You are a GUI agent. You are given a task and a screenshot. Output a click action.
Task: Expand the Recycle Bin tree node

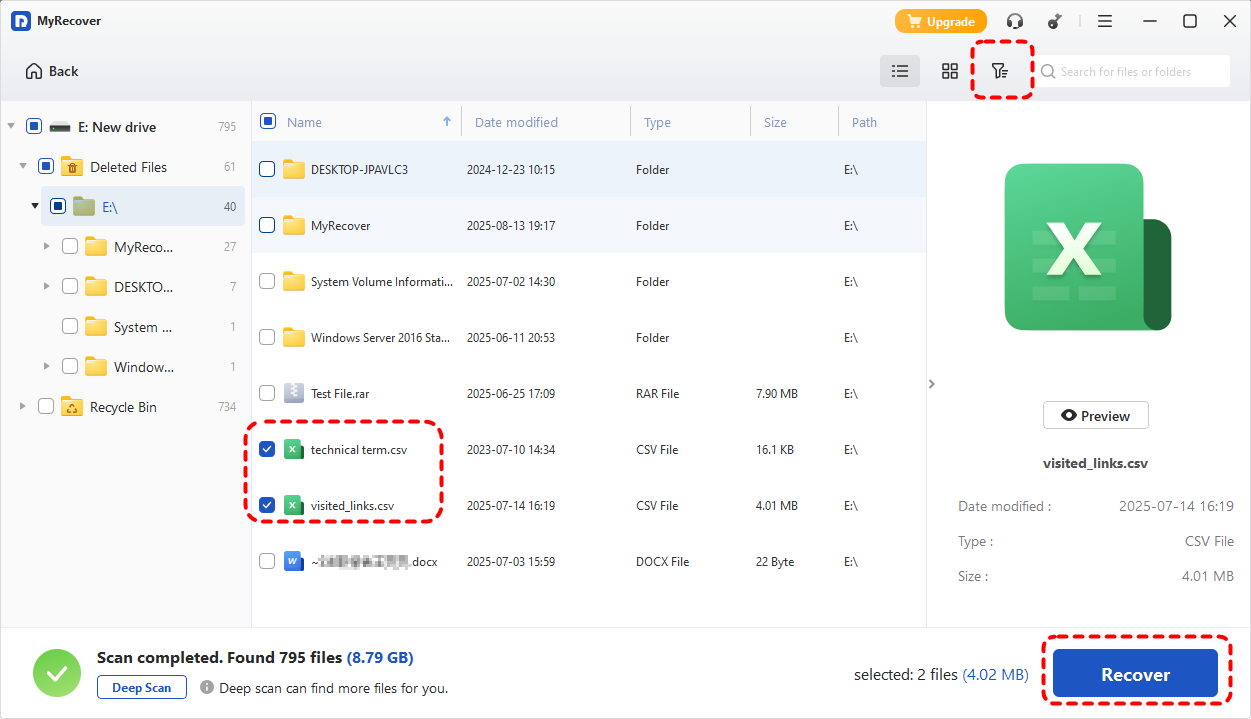23,406
